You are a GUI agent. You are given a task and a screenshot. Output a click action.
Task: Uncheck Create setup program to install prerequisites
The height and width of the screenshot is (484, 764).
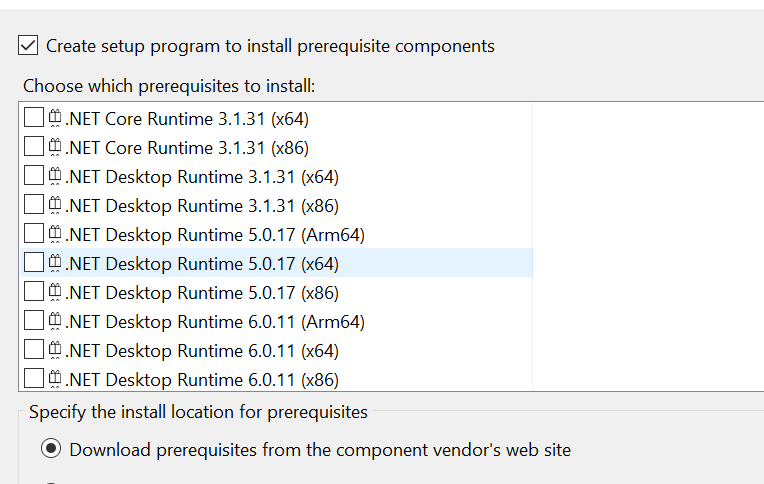pyautogui.click(x=29, y=46)
